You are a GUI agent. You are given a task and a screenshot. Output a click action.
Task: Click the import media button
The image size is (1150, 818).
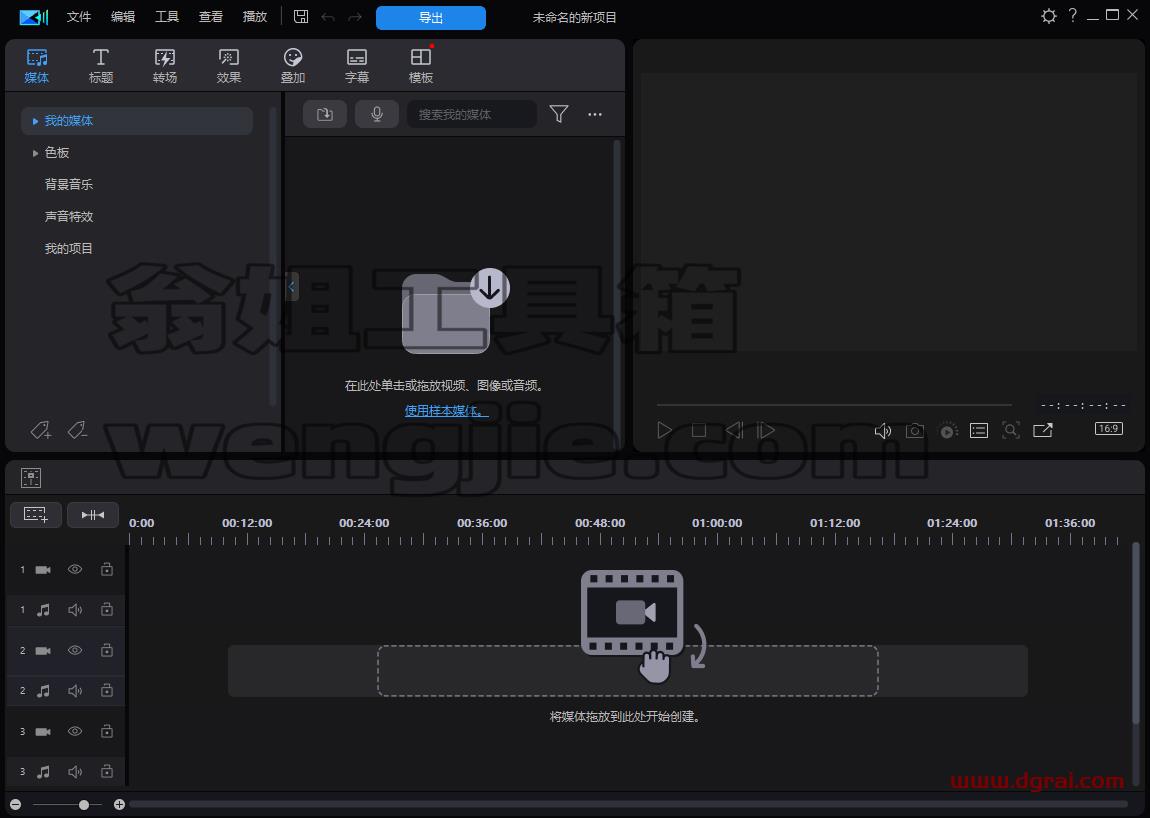(325, 114)
